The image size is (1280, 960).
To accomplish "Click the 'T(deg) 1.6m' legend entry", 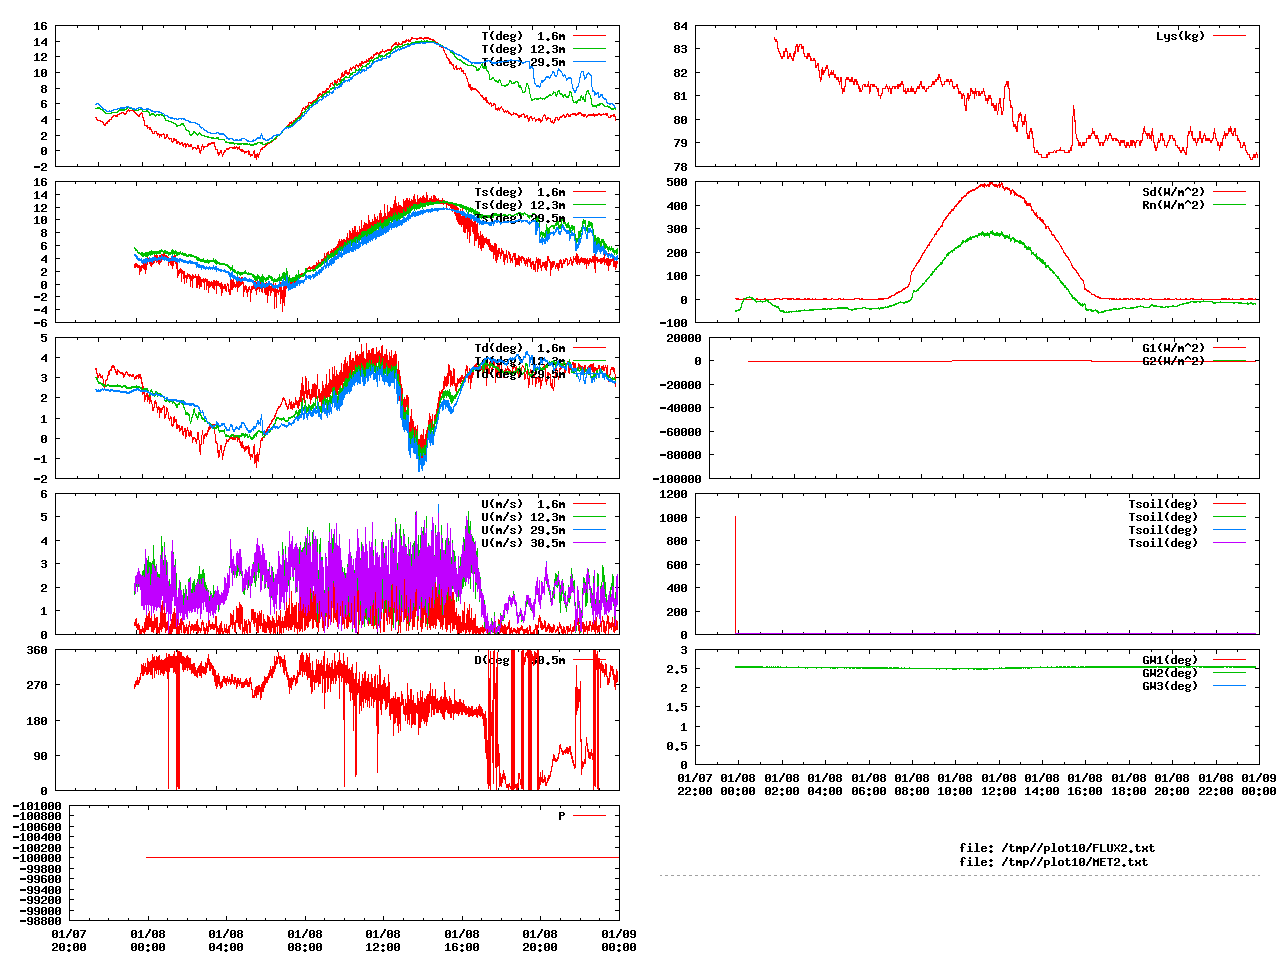I will pyautogui.click(x=523, y=36).
